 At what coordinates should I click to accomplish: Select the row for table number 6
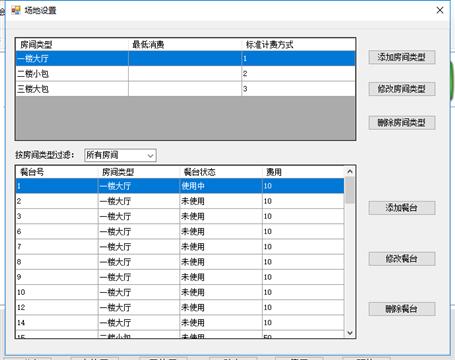pos(180,231)
